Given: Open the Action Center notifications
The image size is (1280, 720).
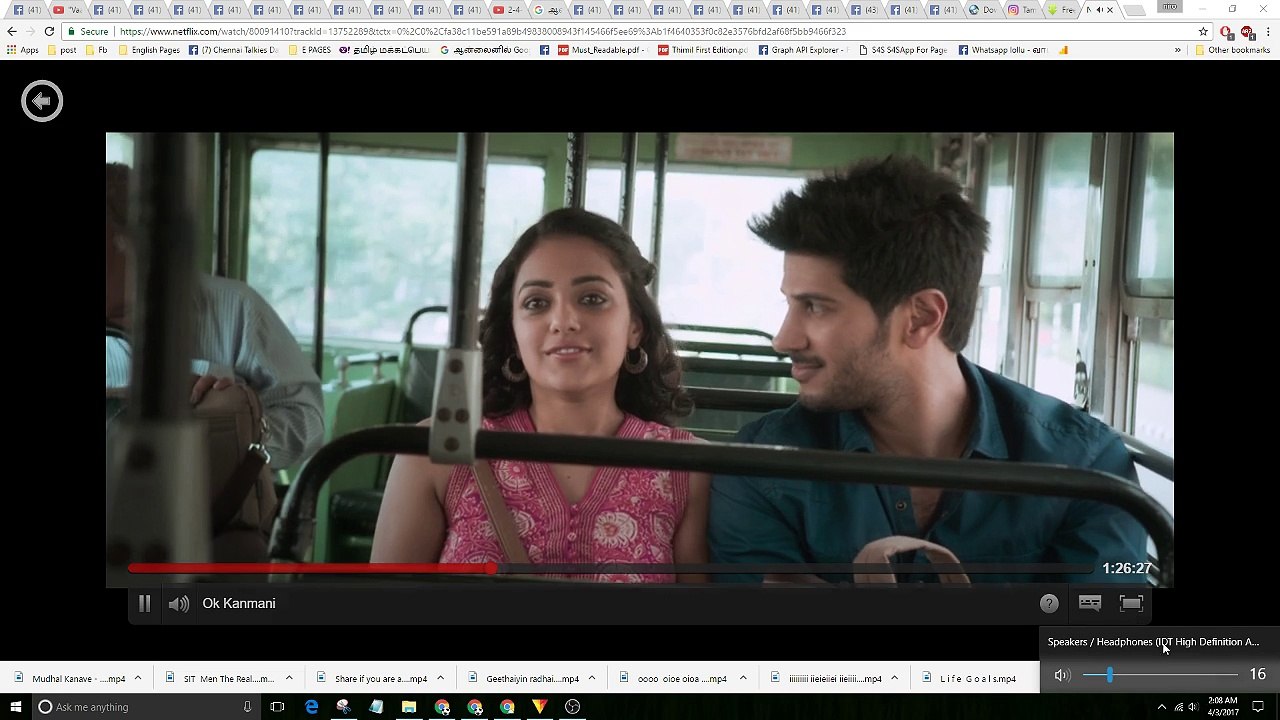Looking at the screenshot, I should (1258, 707).
